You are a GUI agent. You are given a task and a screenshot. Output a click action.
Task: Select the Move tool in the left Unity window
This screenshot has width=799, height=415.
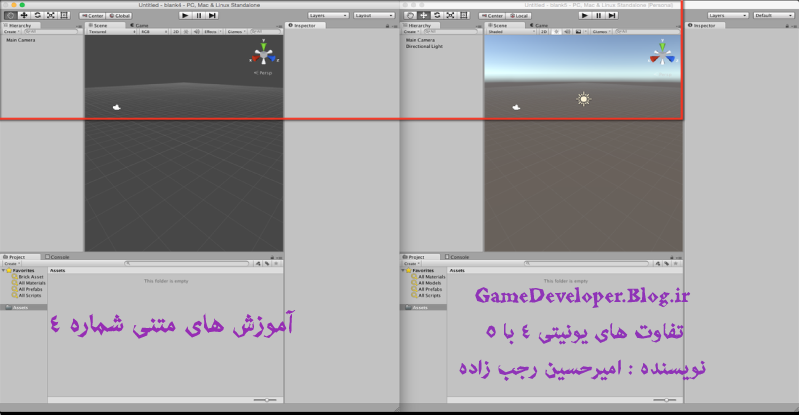[23, 15]
